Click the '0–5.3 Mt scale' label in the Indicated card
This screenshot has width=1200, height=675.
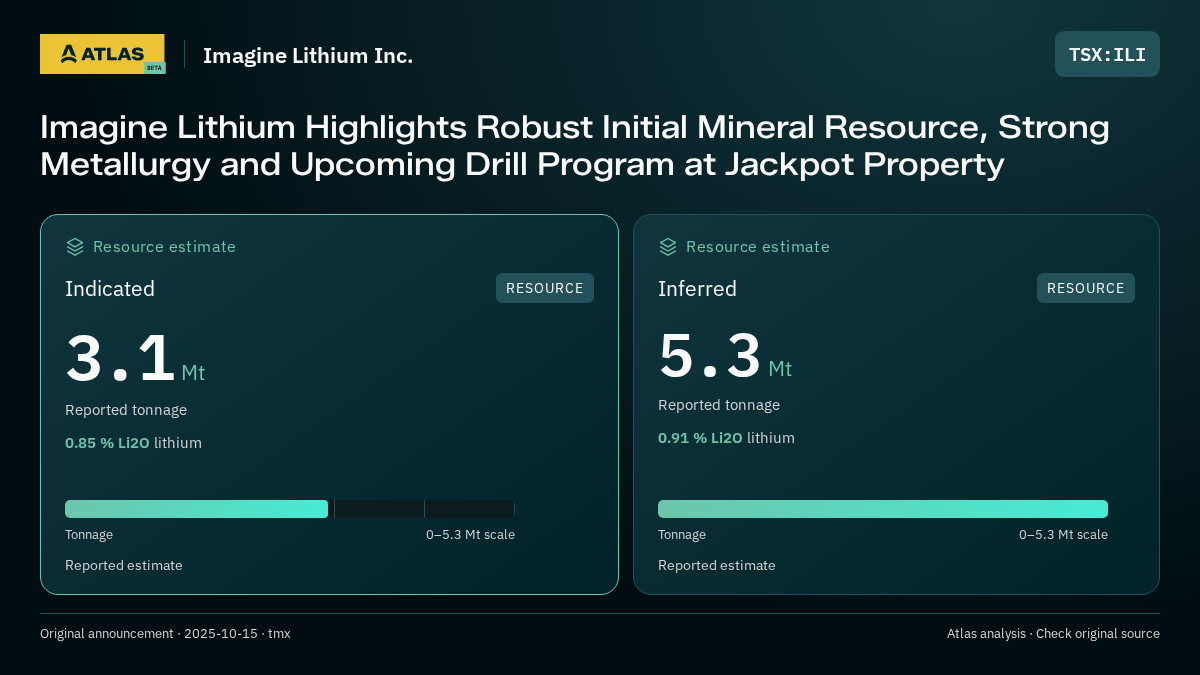pyautogui.click(x=470, y=535)
